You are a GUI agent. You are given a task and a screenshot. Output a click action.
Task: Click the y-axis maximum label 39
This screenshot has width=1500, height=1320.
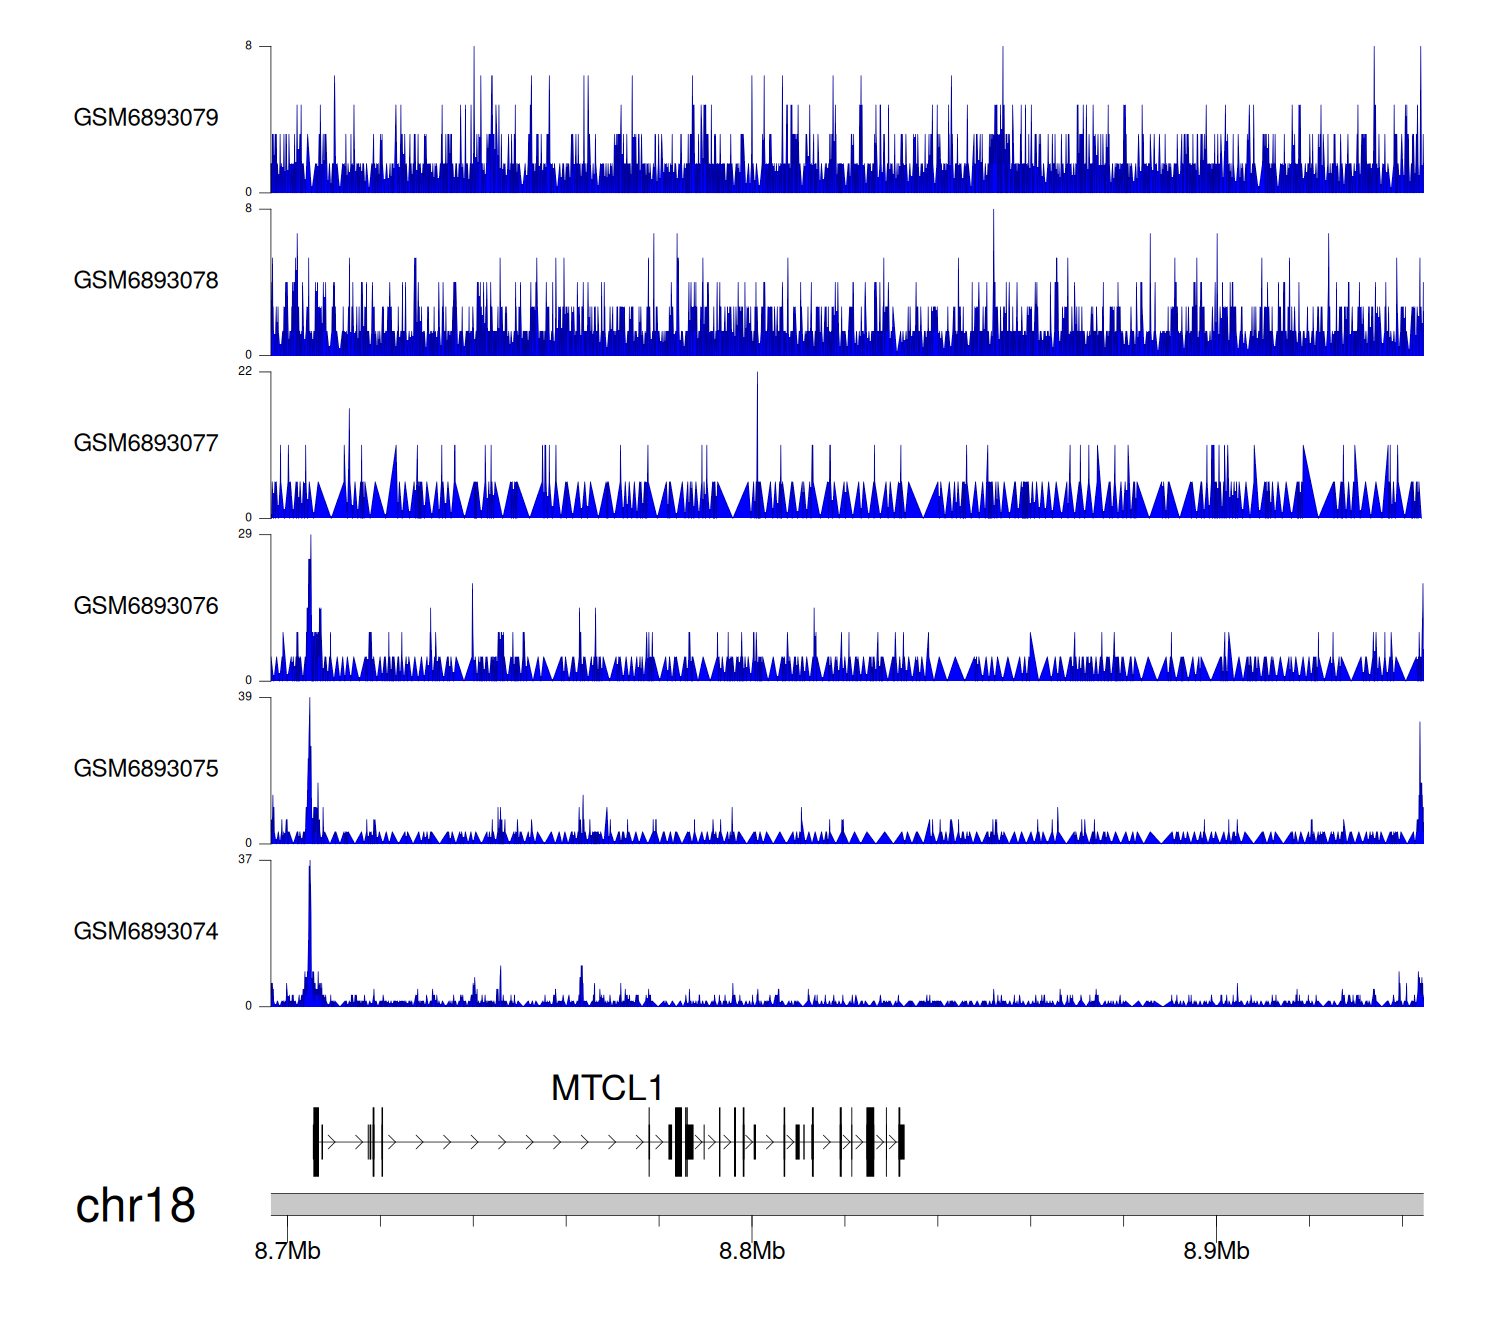[245, 697]
